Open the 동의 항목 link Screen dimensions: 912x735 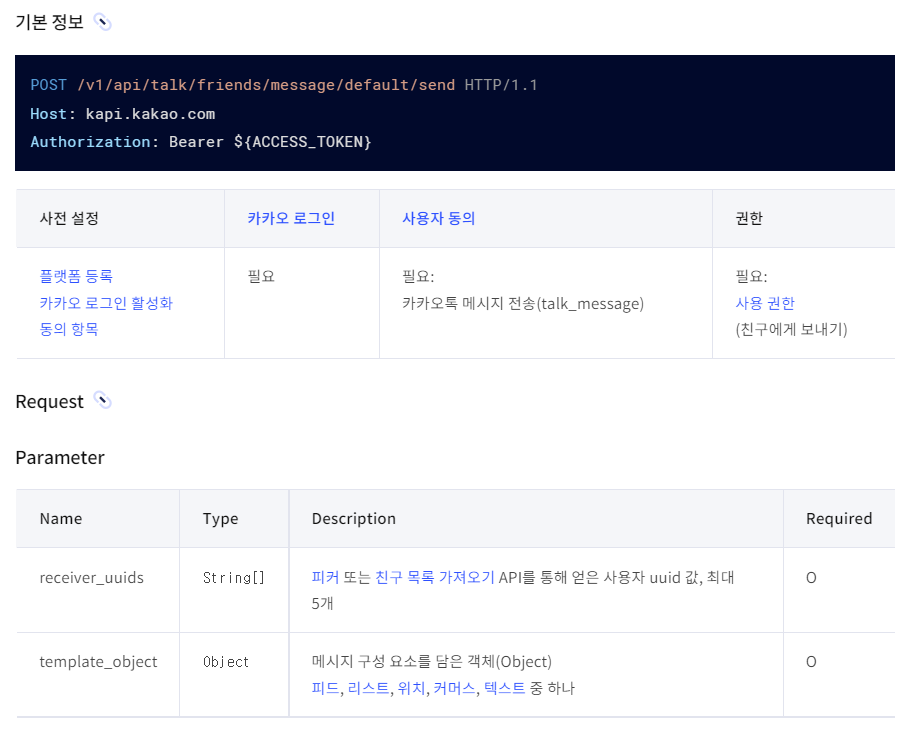[69, 329]
